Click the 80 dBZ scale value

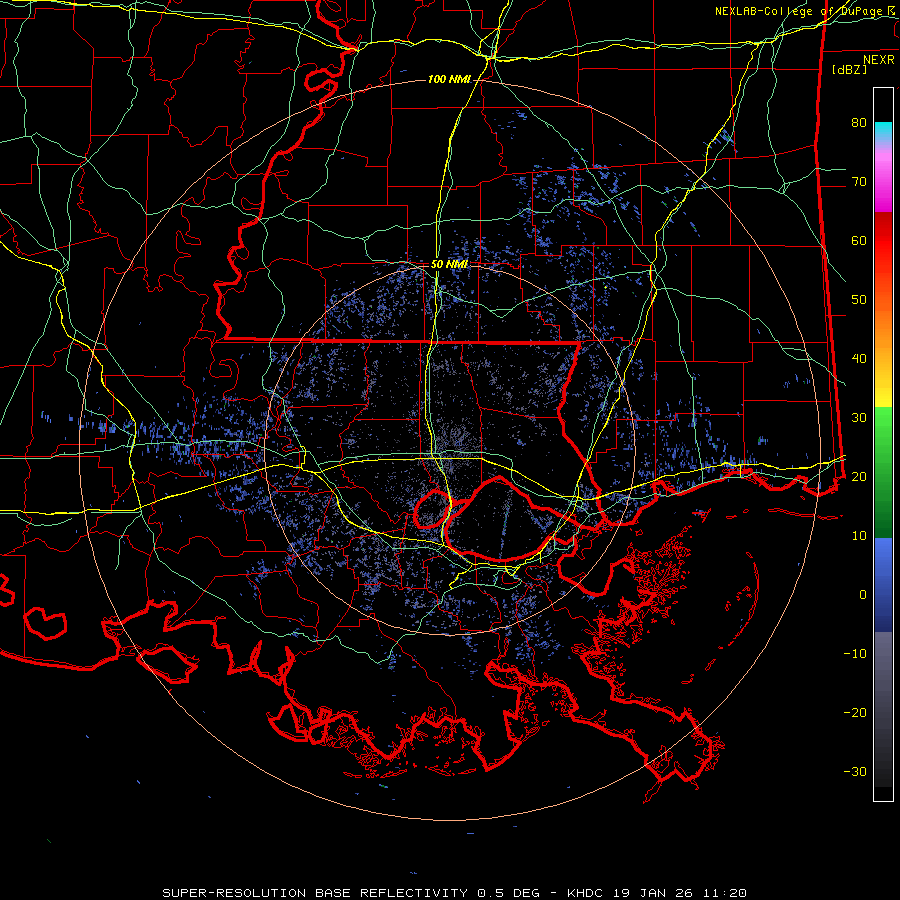(x=859, y=122)
